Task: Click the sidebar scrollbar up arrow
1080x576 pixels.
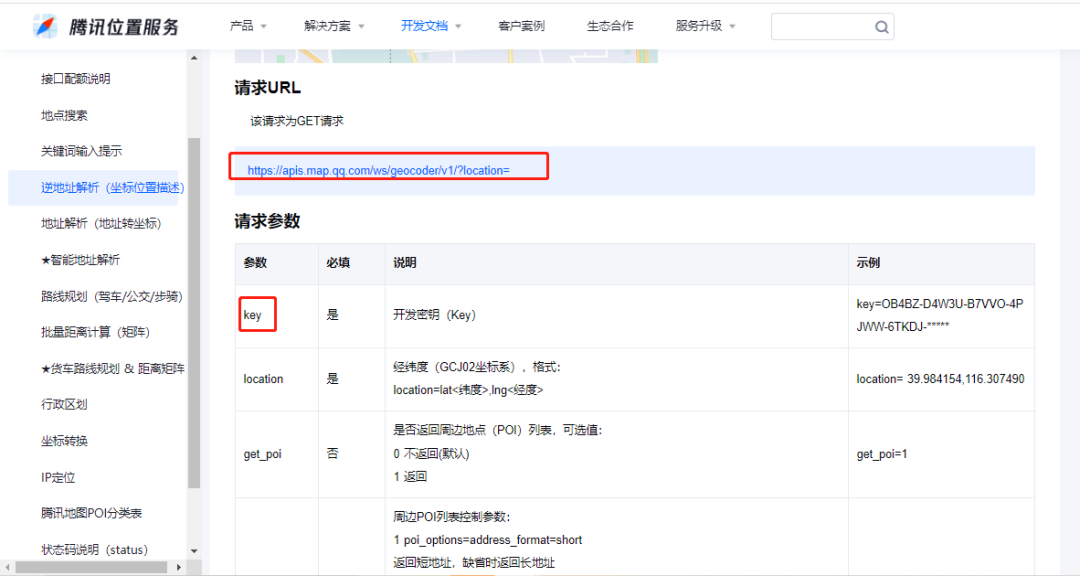Action: point(195,57)
